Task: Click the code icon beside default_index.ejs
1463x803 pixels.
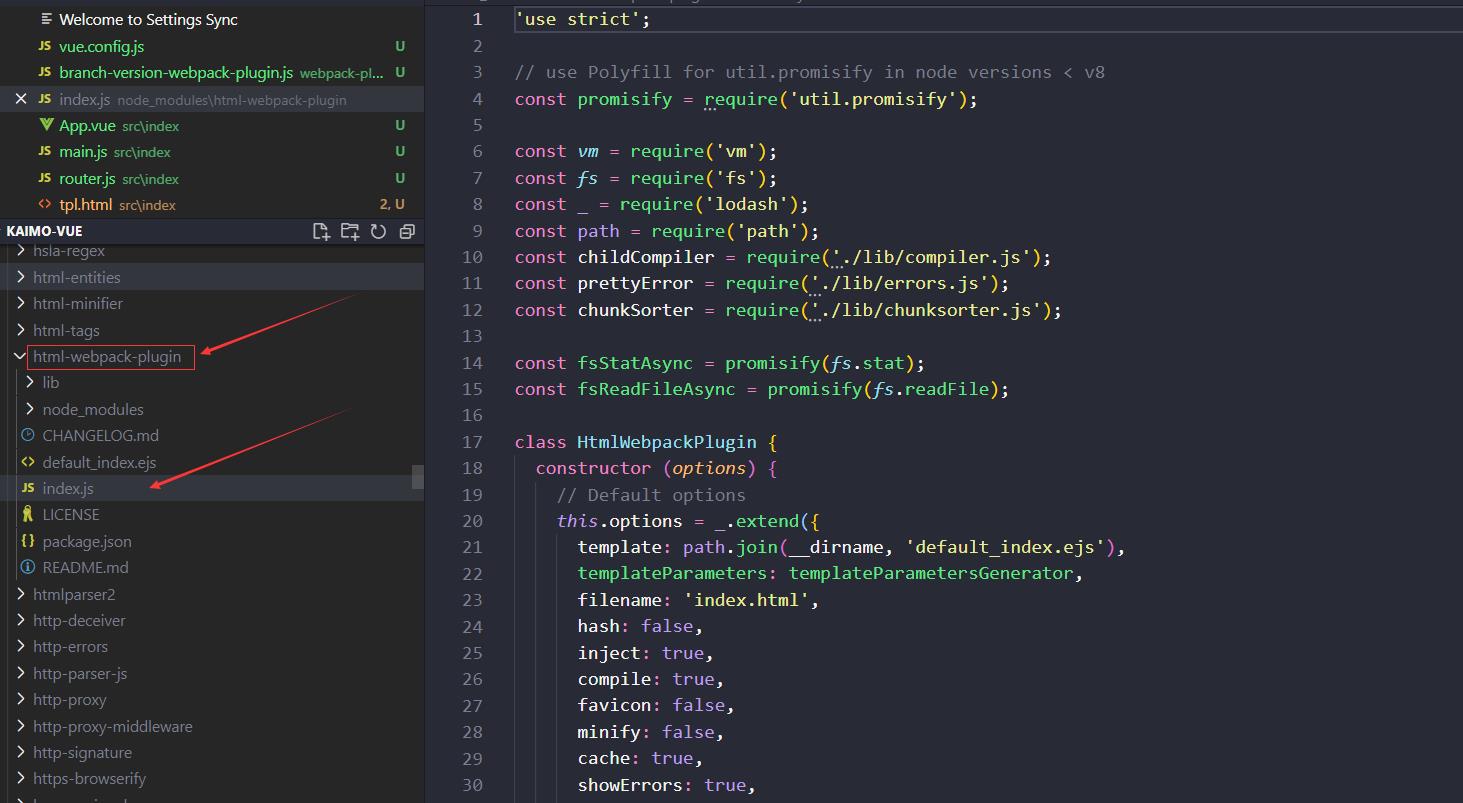Action: coord(28,462)
